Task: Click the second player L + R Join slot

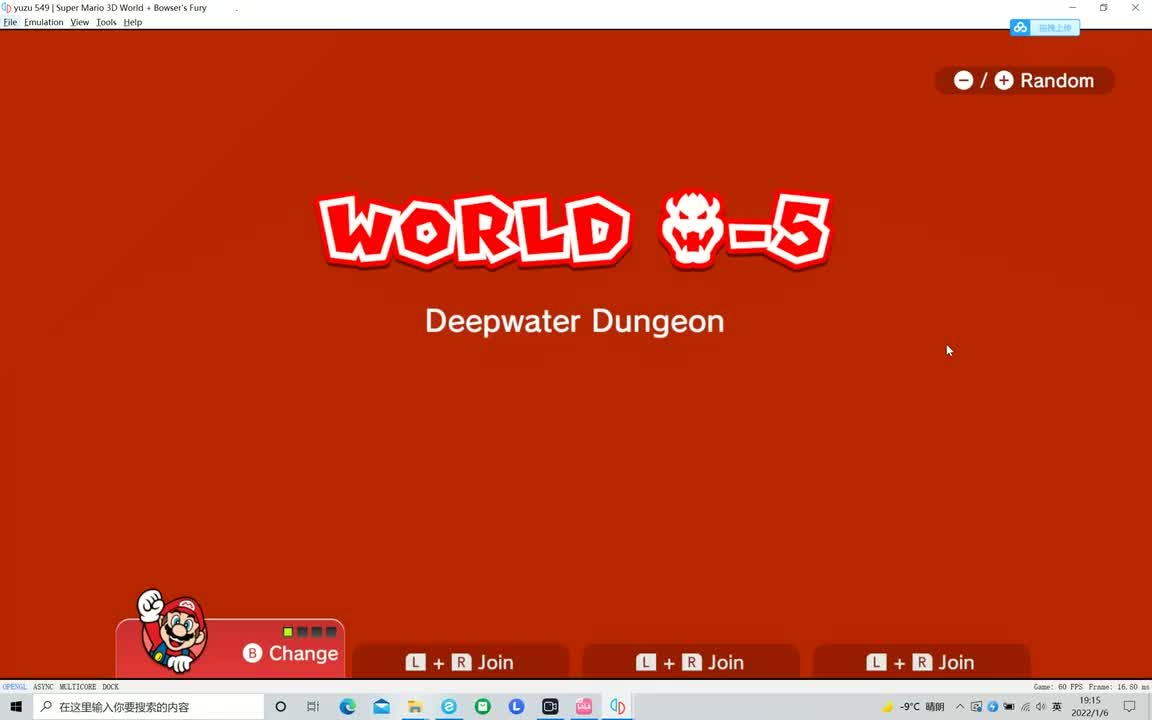Action: pos(460,662)
